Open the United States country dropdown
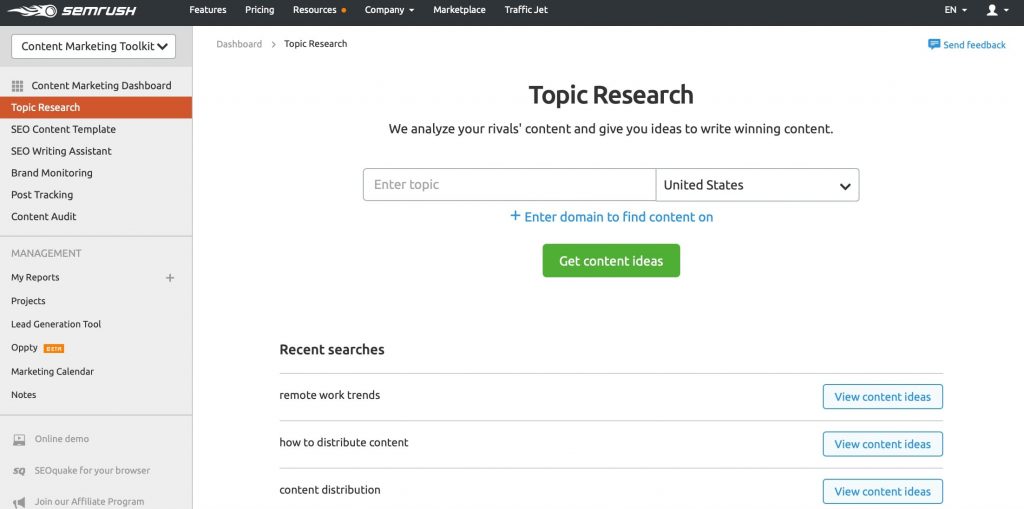1024x509 pixels. click(758, 185)
